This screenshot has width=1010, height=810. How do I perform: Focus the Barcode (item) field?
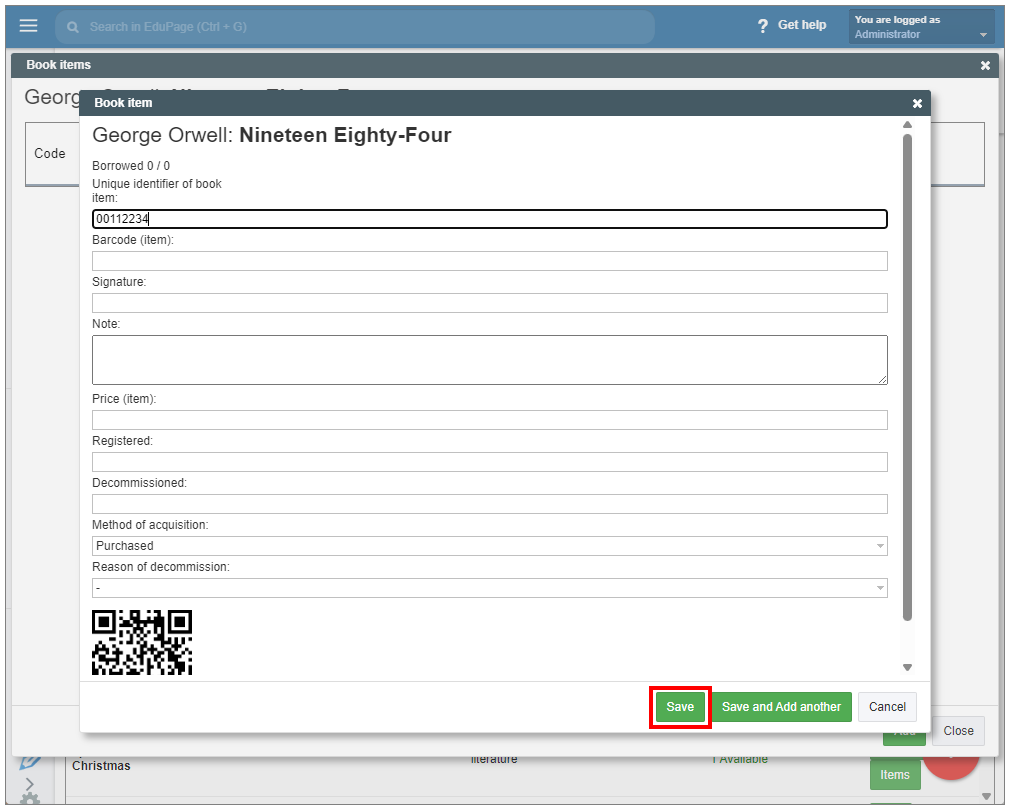click(489, 261)
